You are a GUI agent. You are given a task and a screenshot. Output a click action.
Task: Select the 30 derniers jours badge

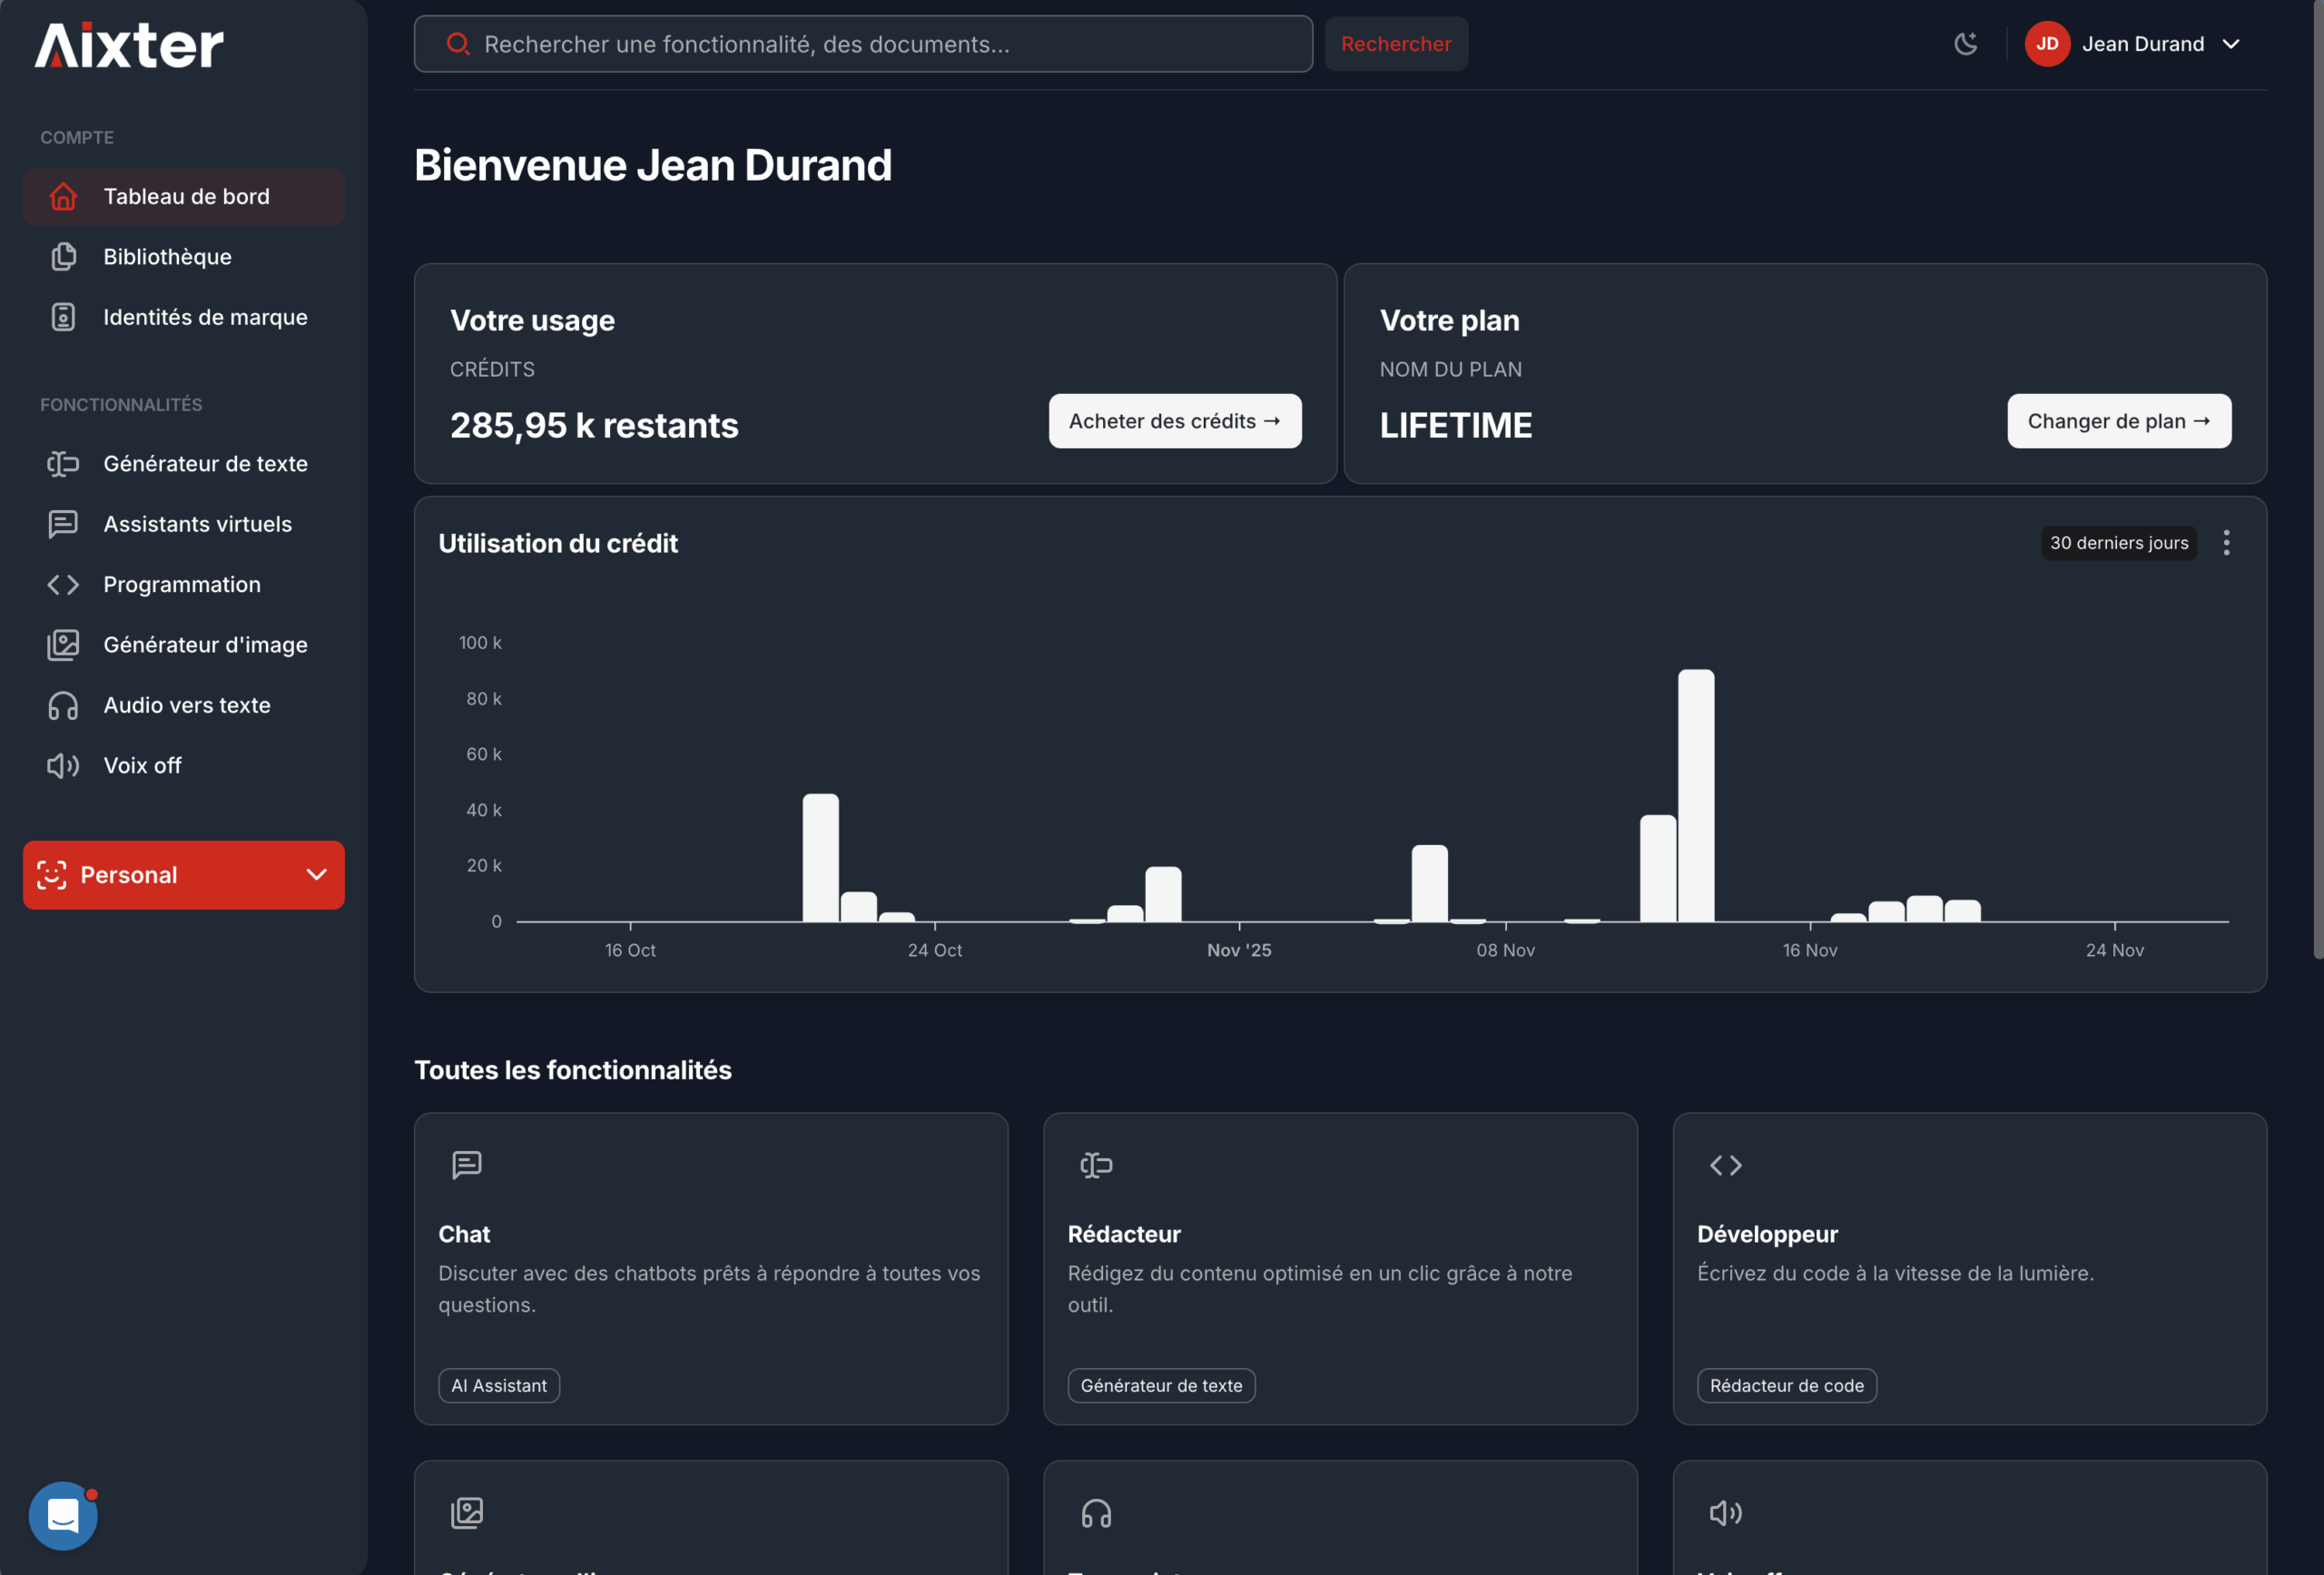[2118, 543]
